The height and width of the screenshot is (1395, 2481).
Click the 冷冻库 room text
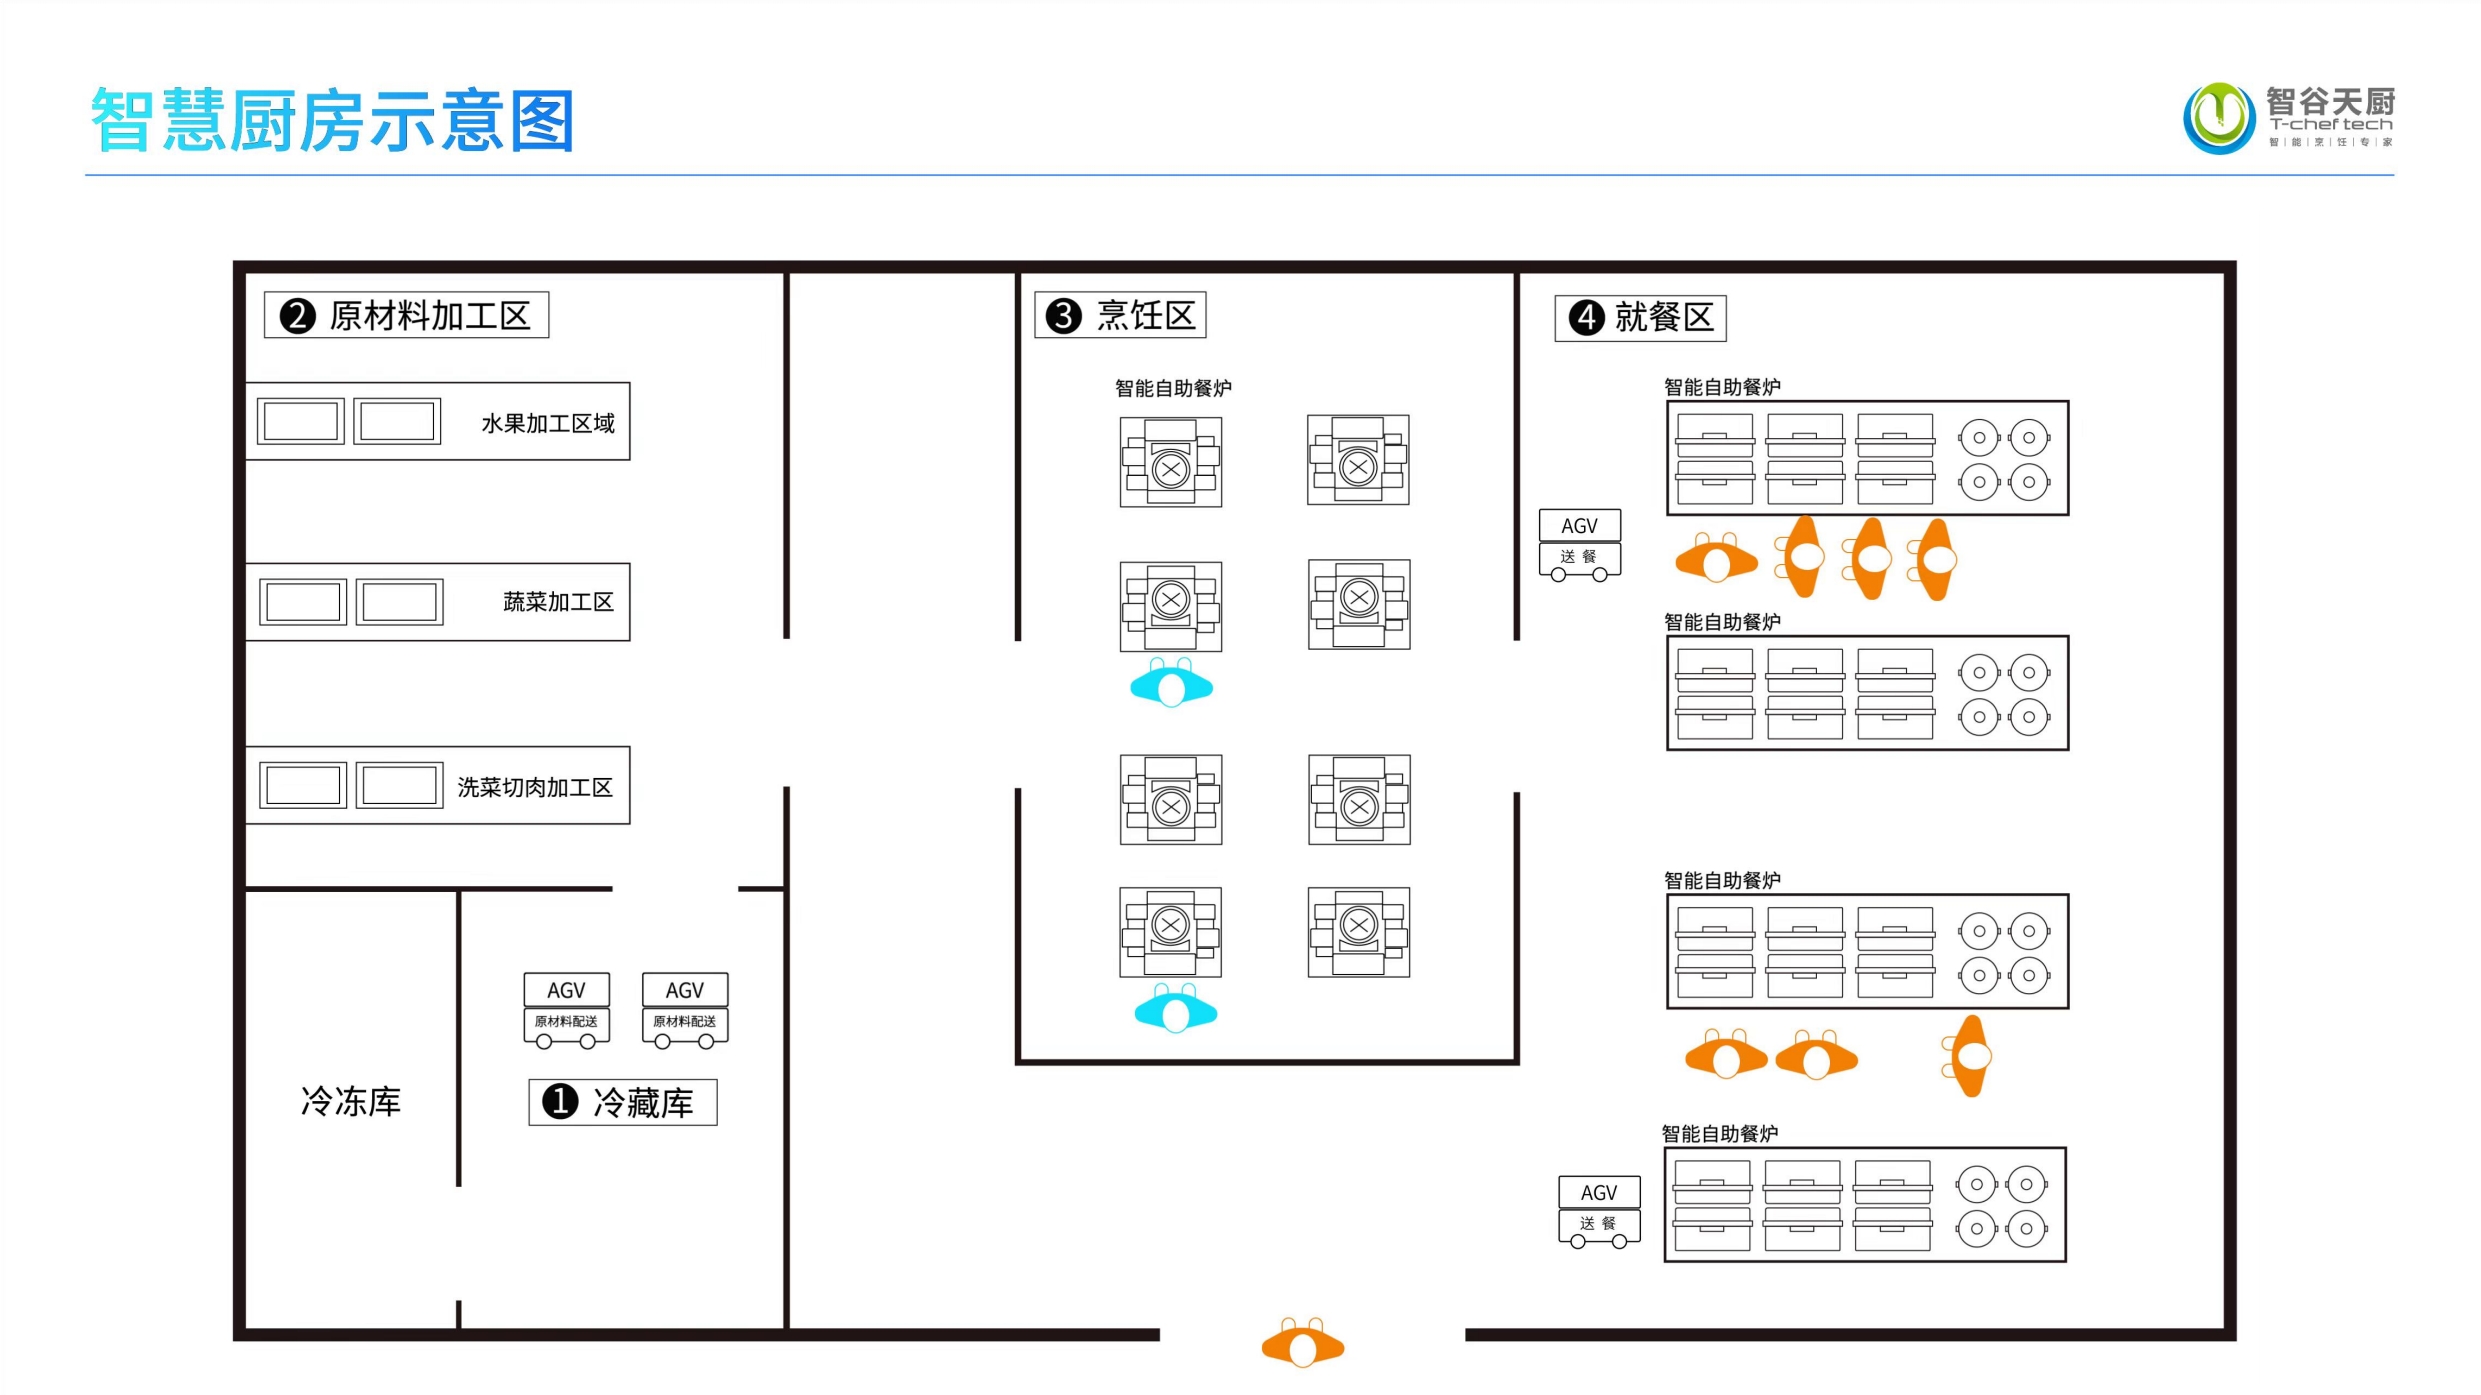(351, 1101)
